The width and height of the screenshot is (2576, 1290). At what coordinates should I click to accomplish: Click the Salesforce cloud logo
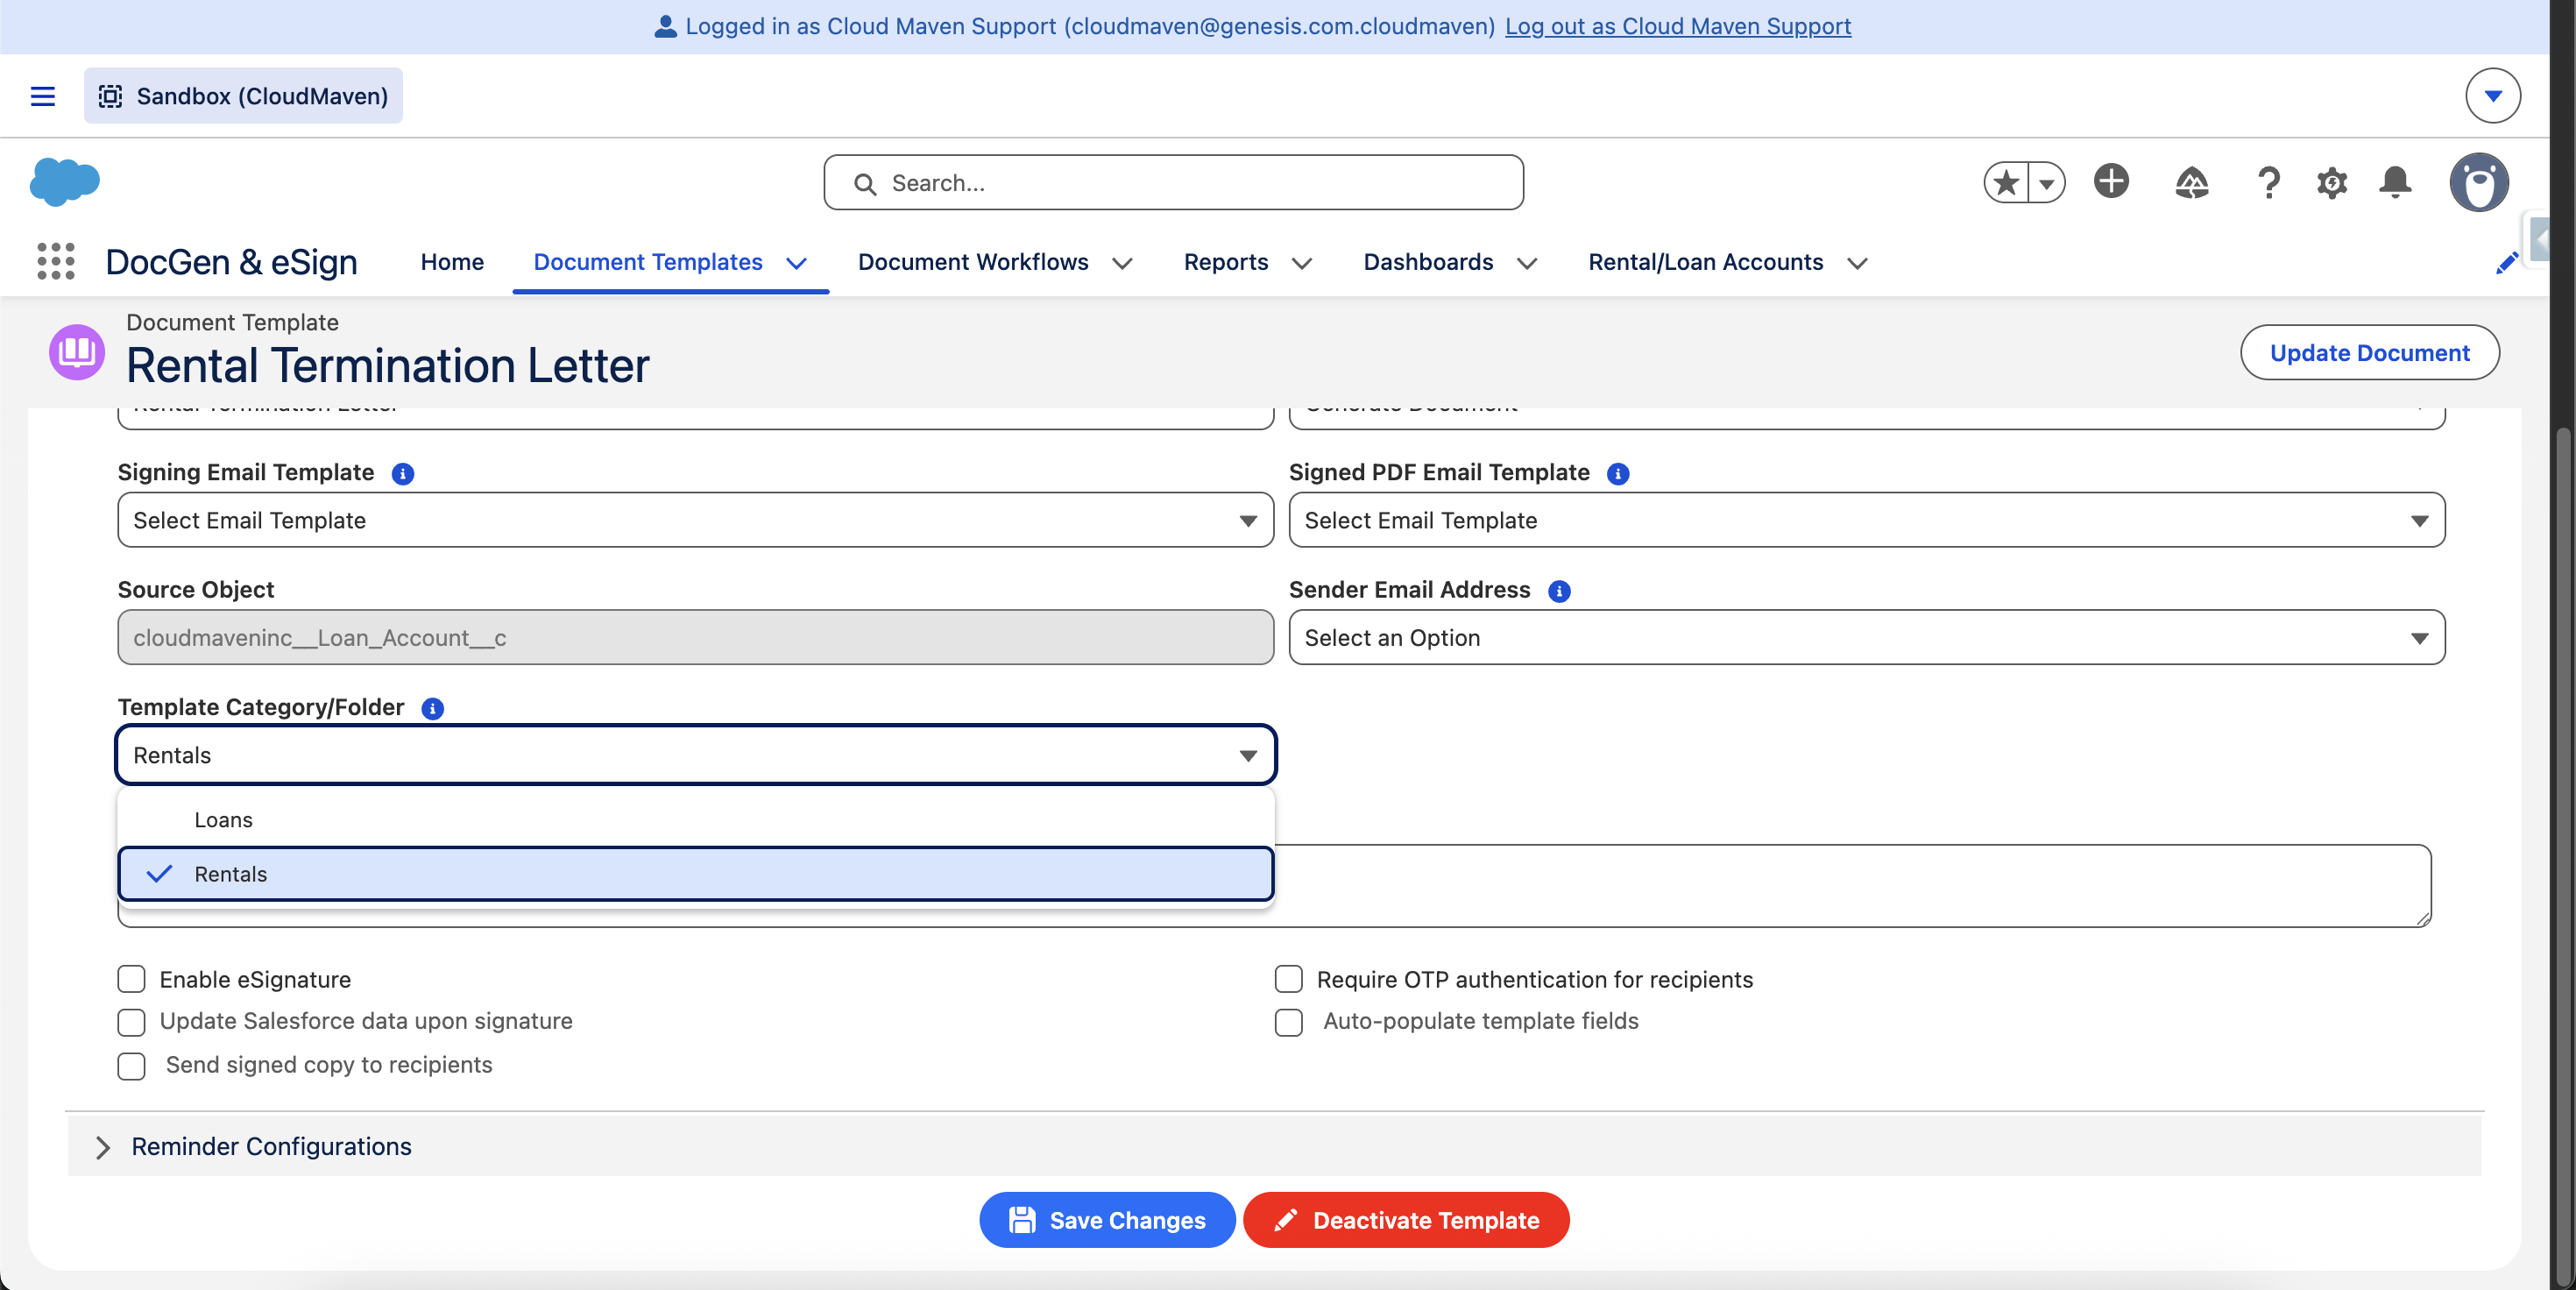click(x=65, y=182)
